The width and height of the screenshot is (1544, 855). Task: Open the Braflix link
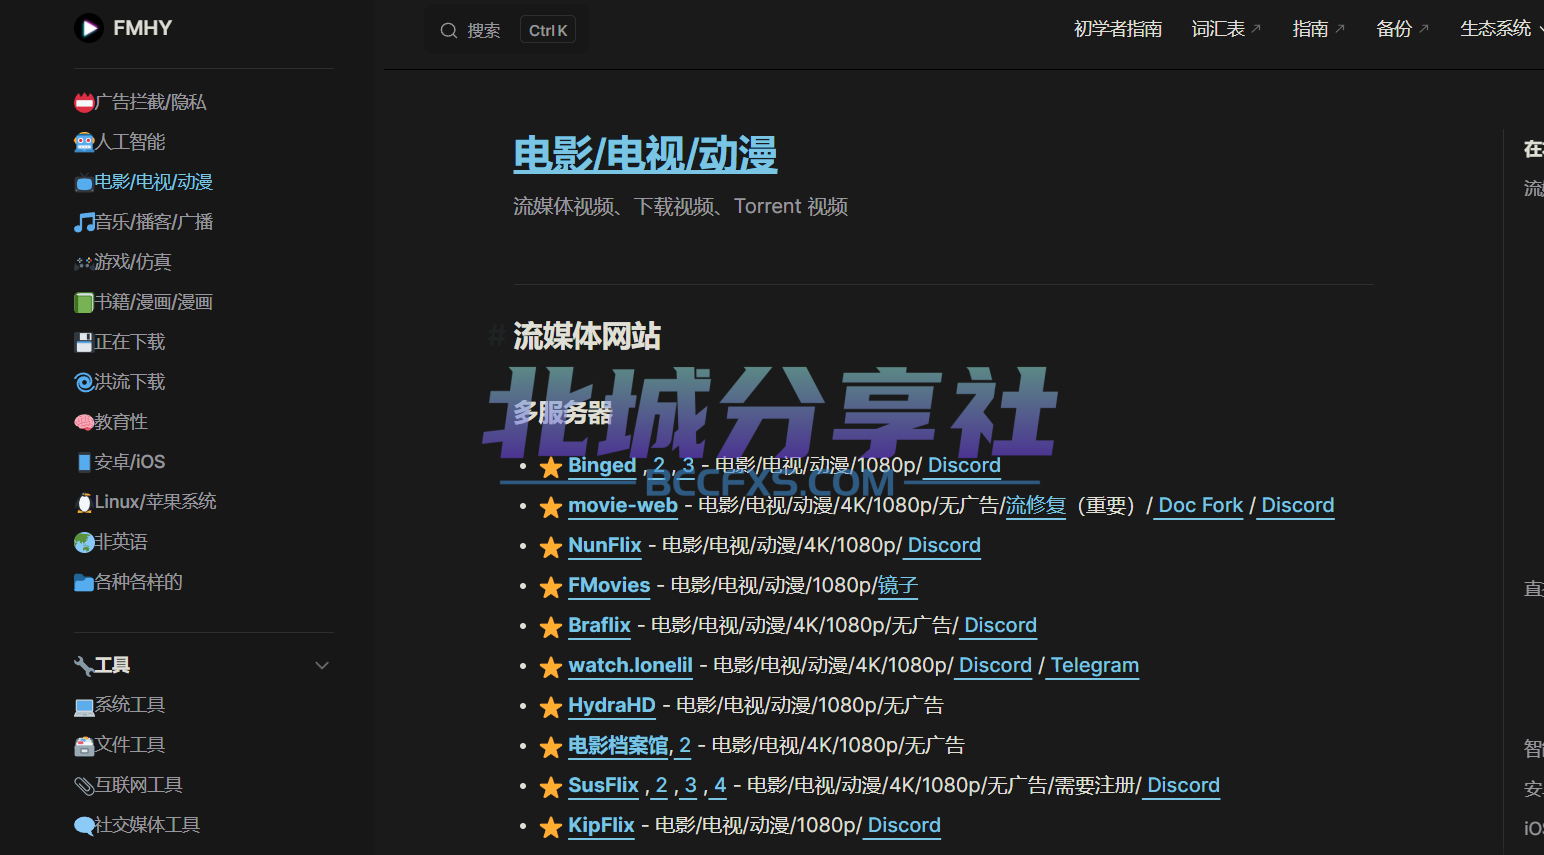pos(599,625)
